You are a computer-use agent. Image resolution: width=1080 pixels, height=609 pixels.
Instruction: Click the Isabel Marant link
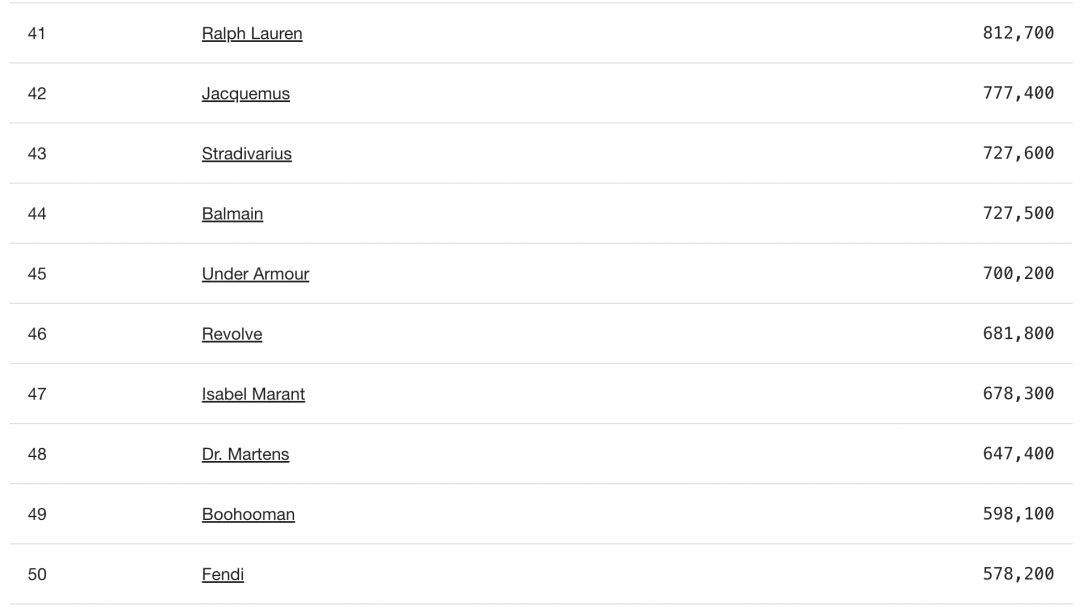click(x=253, y=394)
